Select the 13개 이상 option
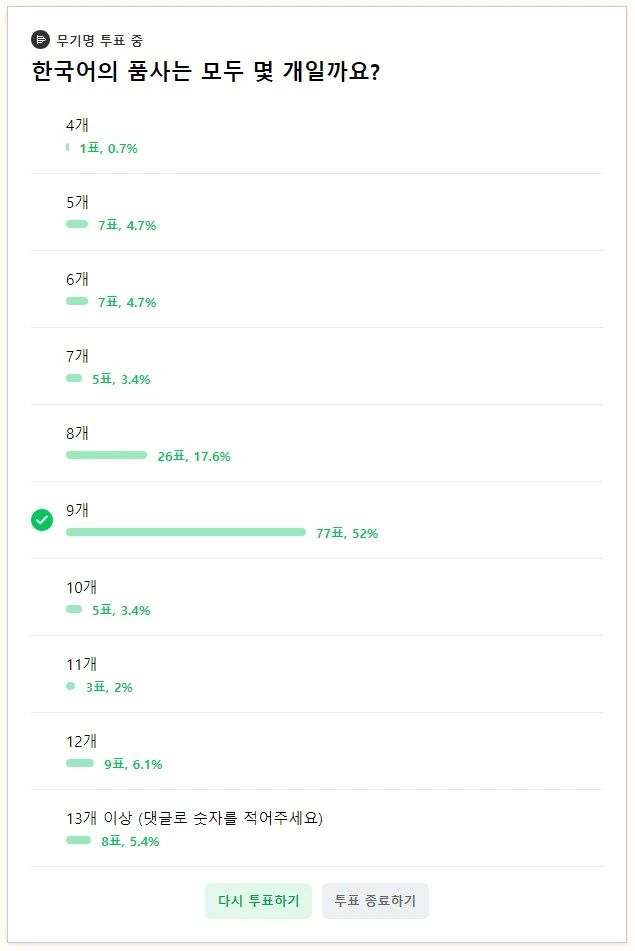The image size is (635, 951). [317, 829]
